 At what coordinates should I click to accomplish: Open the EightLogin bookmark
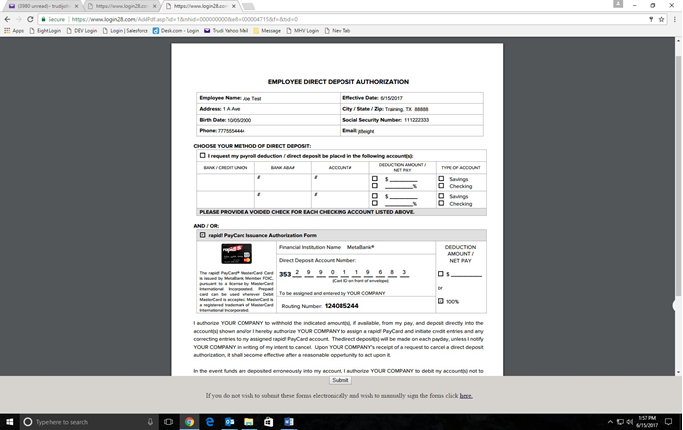coord(45,30)
